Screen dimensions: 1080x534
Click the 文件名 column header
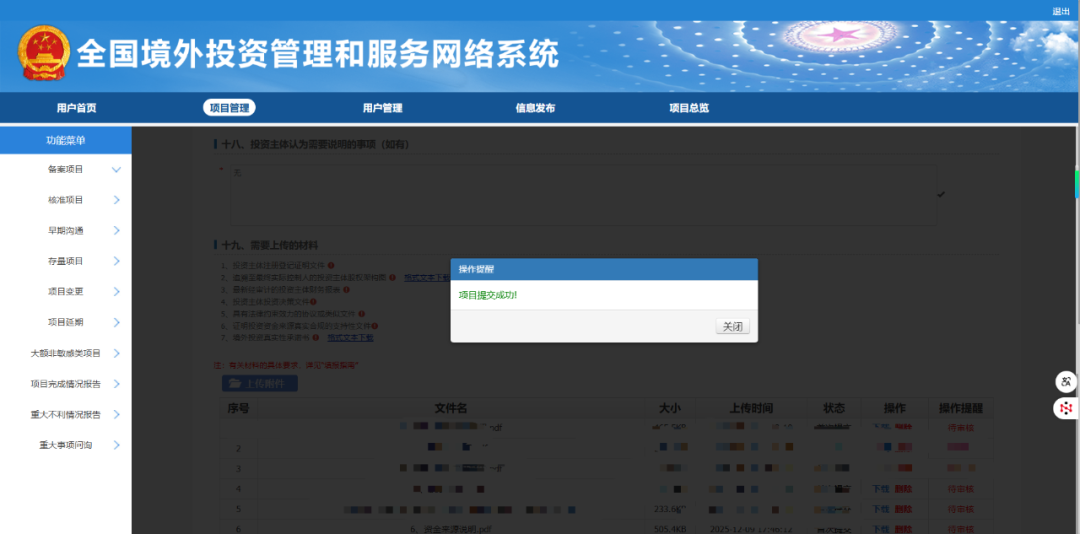[451, 408]
